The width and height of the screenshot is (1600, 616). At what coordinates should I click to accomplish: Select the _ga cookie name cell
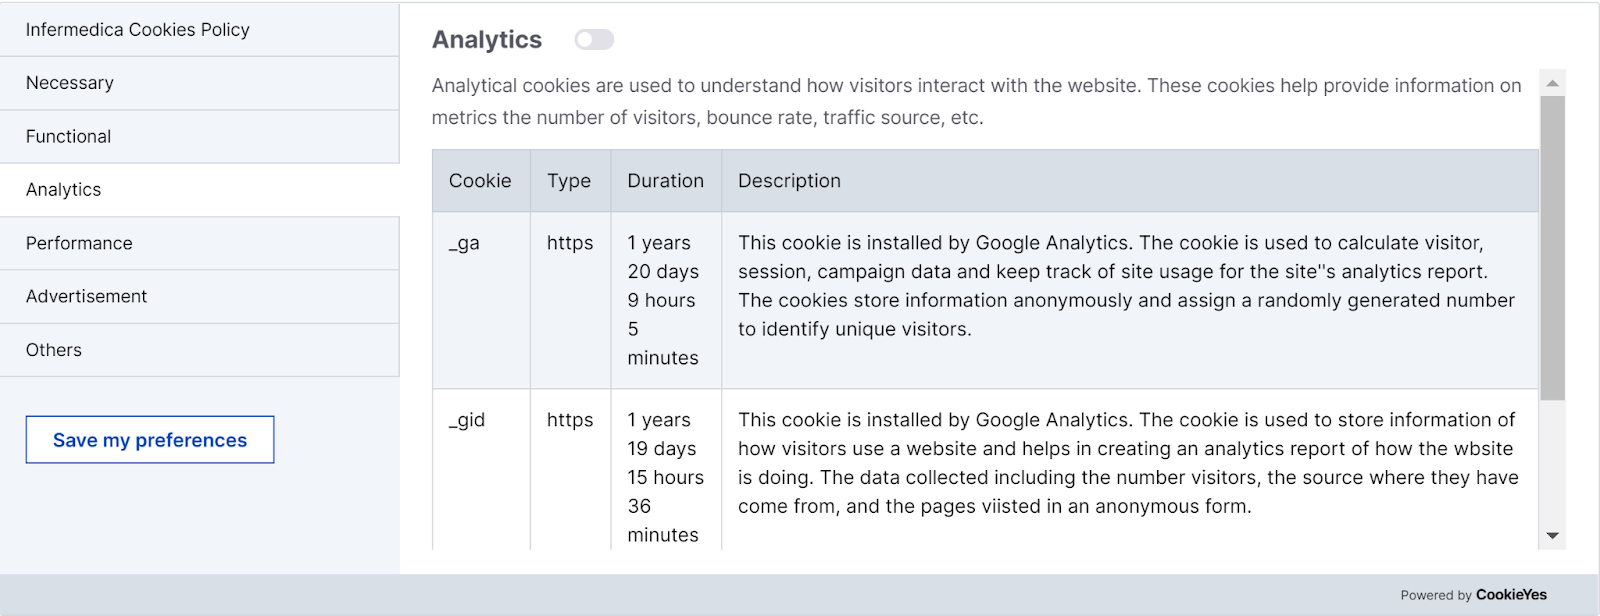click(464, 243)
